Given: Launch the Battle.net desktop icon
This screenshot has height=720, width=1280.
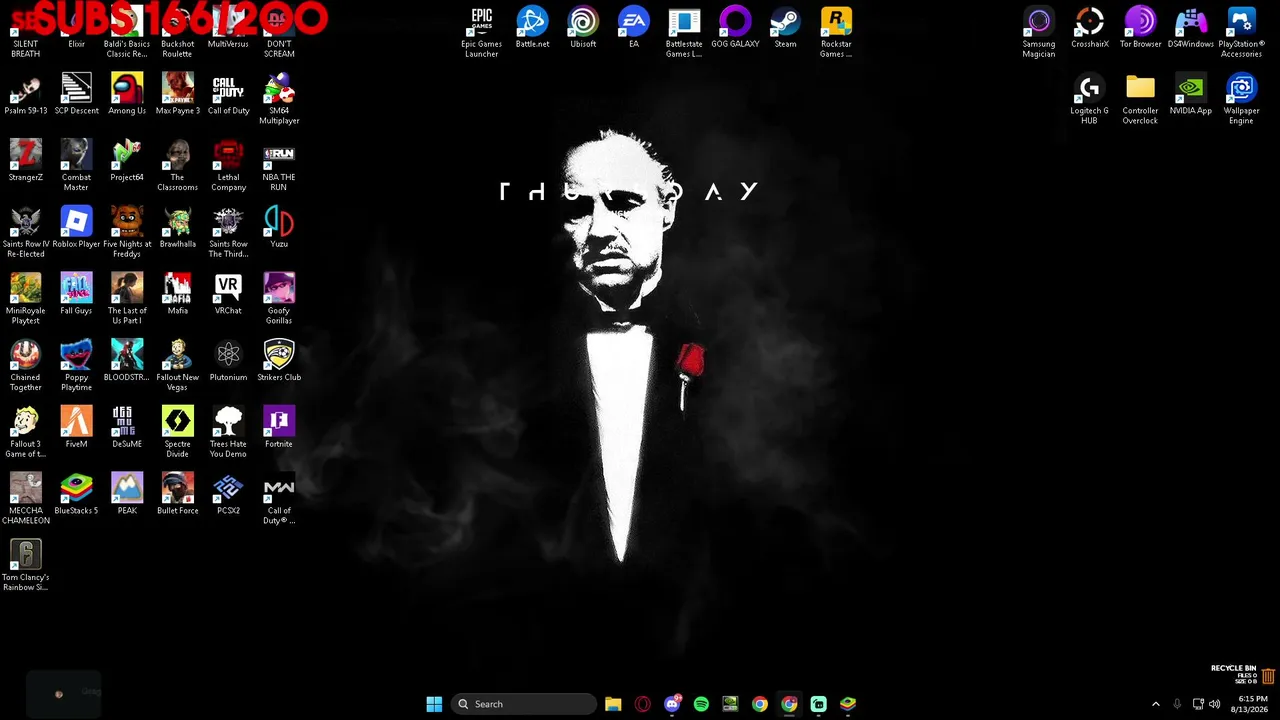Looking at the screenshot, I should [x=532, y=28].
